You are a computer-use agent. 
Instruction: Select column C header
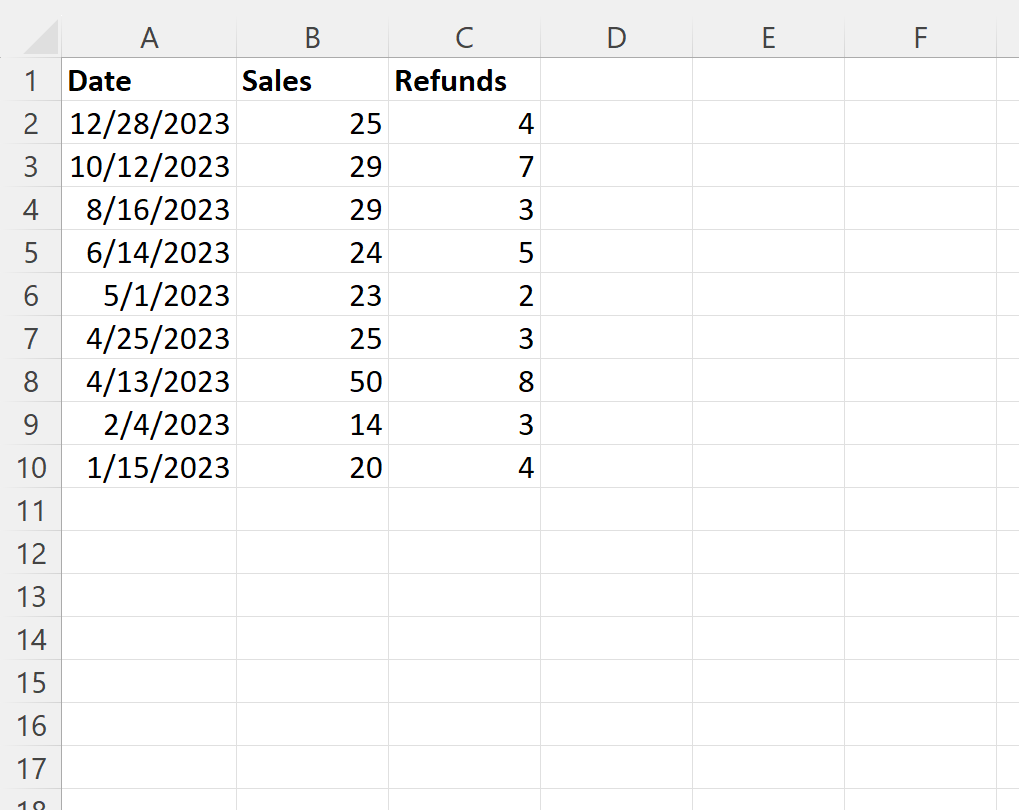pyautogui.click(x=464, y=37)
